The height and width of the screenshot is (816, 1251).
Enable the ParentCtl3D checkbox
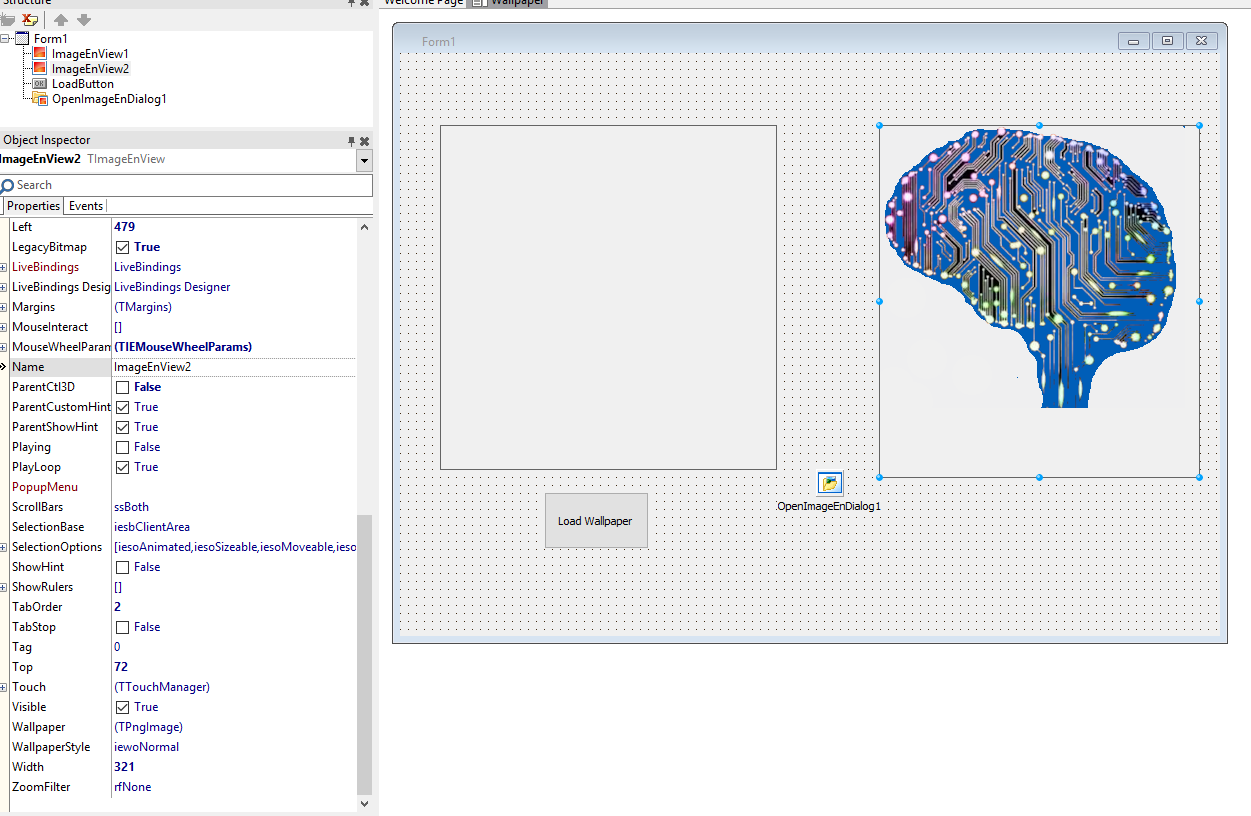tap(122, 387)
